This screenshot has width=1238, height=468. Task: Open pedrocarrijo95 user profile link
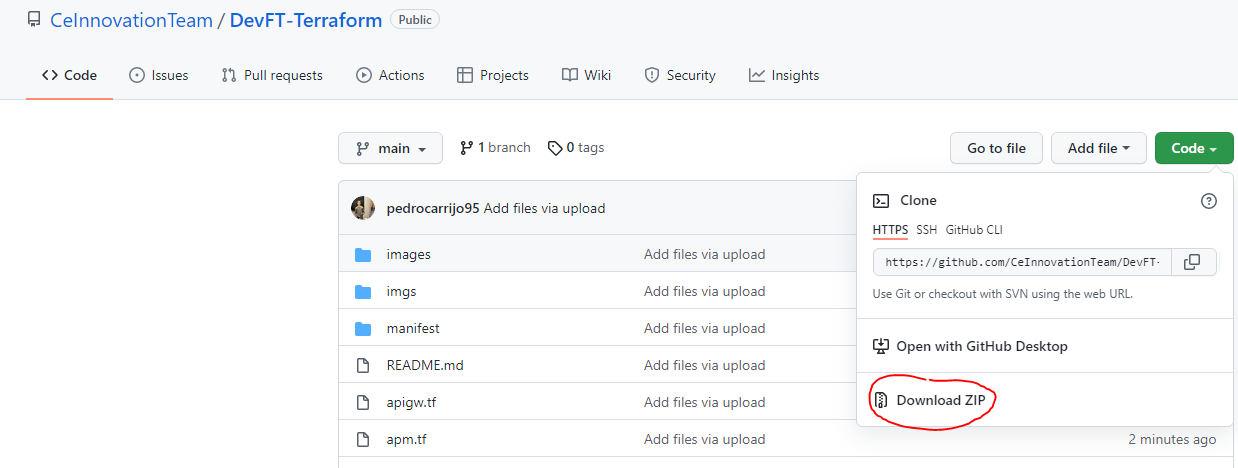coord(433,209)
